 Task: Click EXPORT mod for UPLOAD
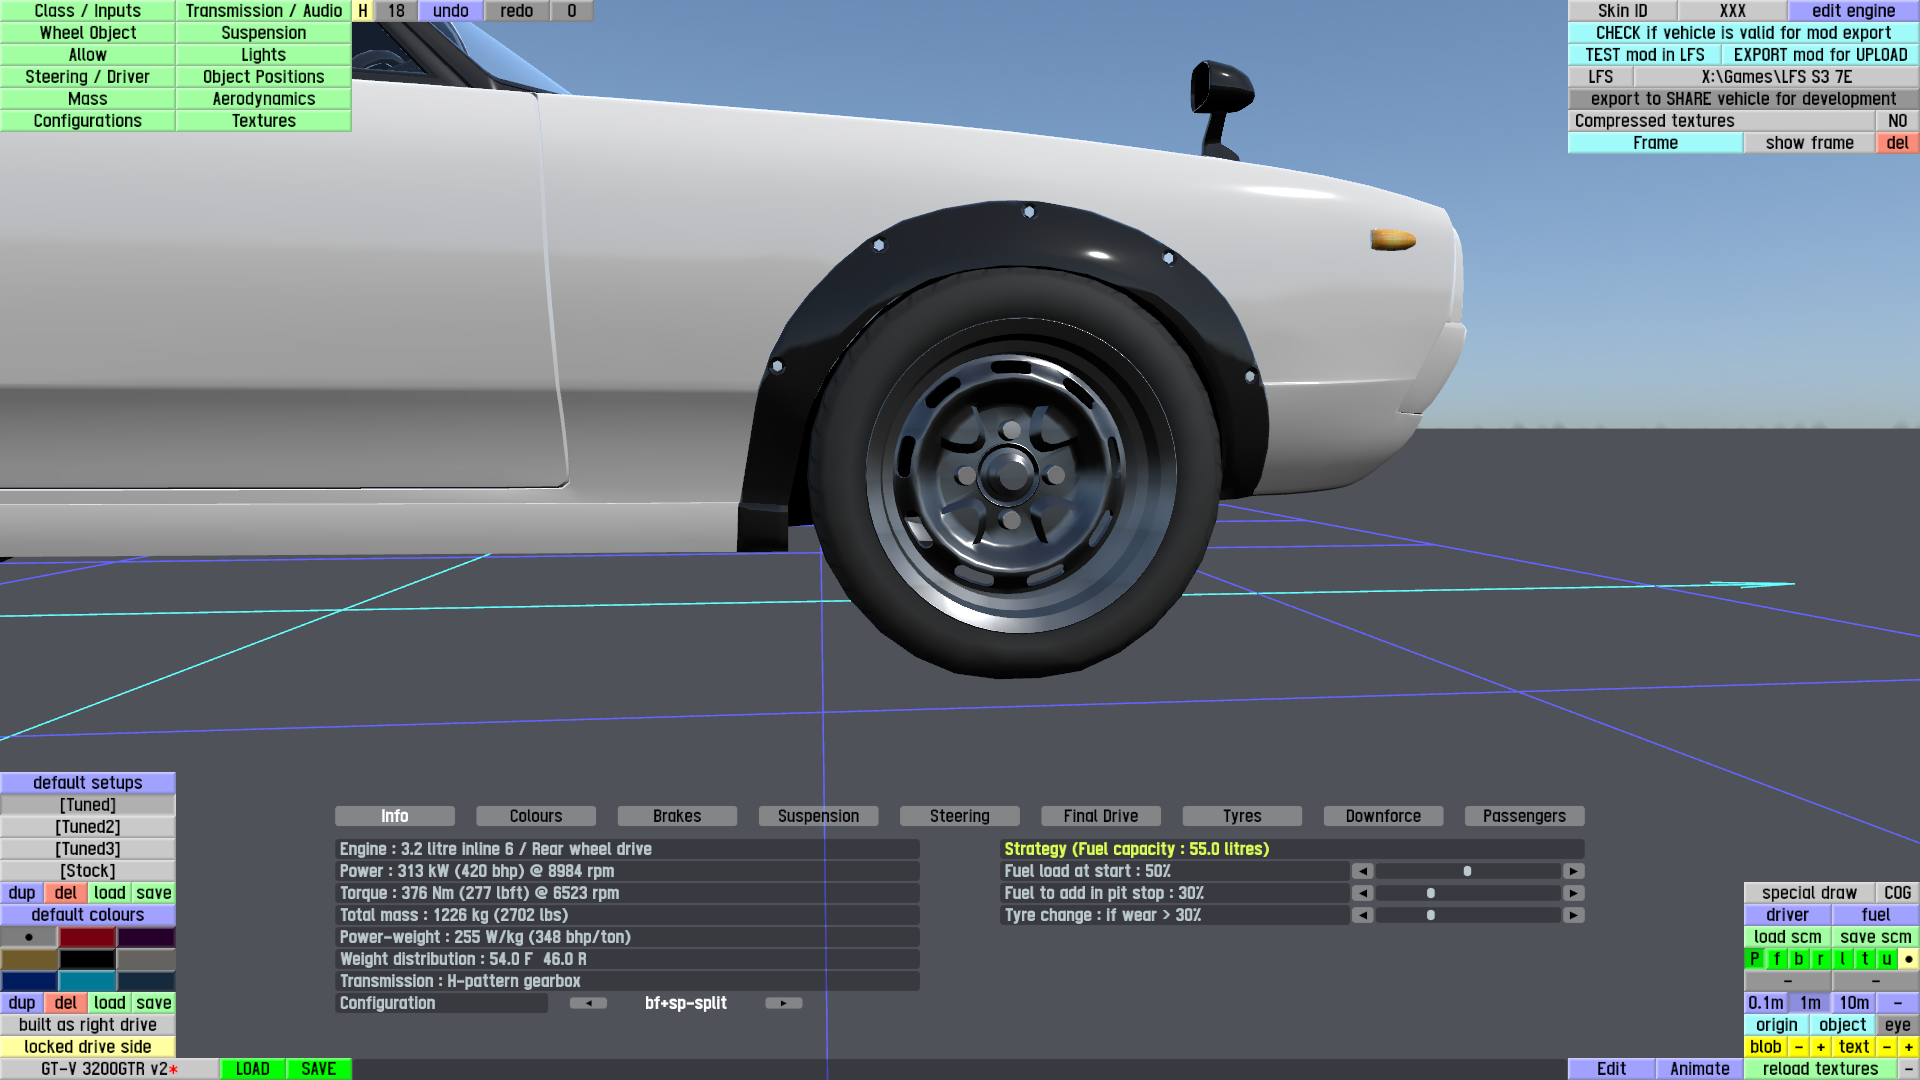1820,55
